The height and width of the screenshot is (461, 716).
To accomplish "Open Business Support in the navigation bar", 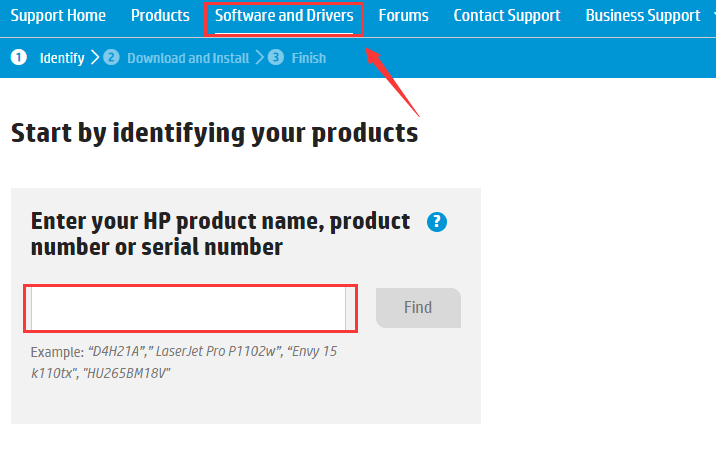I will click(x=643, y=16).
